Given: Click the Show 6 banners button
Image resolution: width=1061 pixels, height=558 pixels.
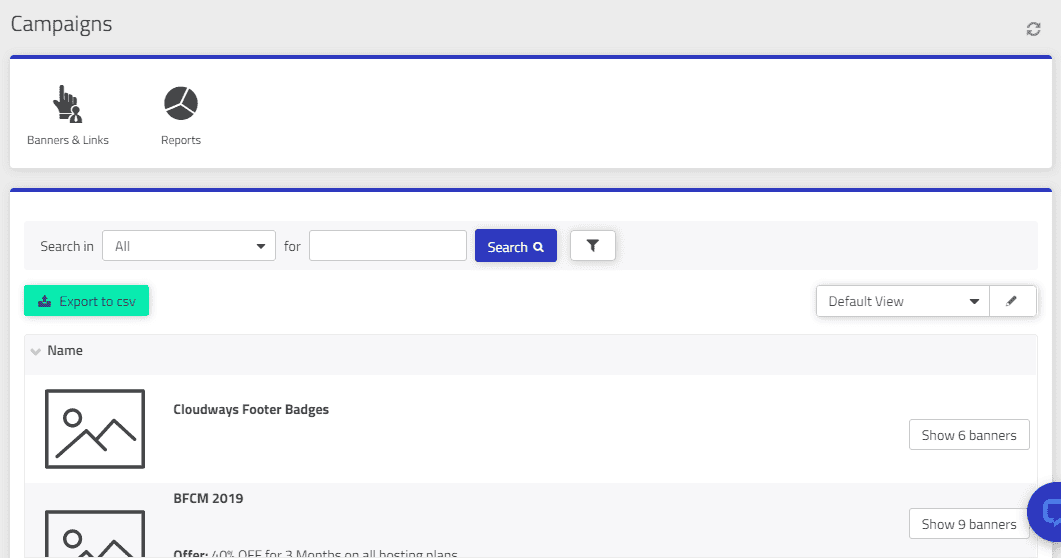Looking at the screenshot, I should [969, 435].
